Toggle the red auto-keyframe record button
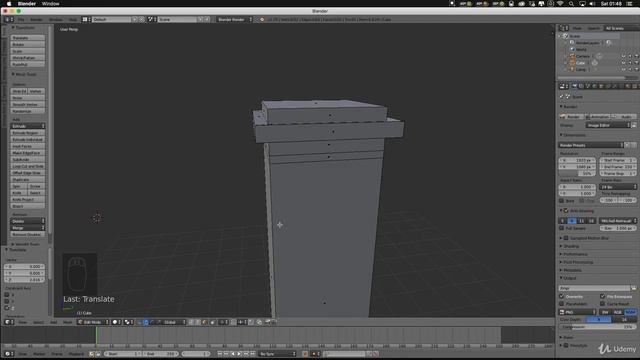 tap(305, 354)
